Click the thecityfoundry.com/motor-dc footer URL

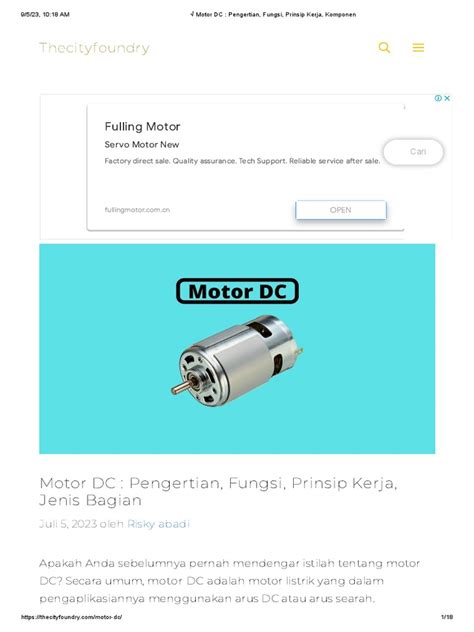point(71,617)
